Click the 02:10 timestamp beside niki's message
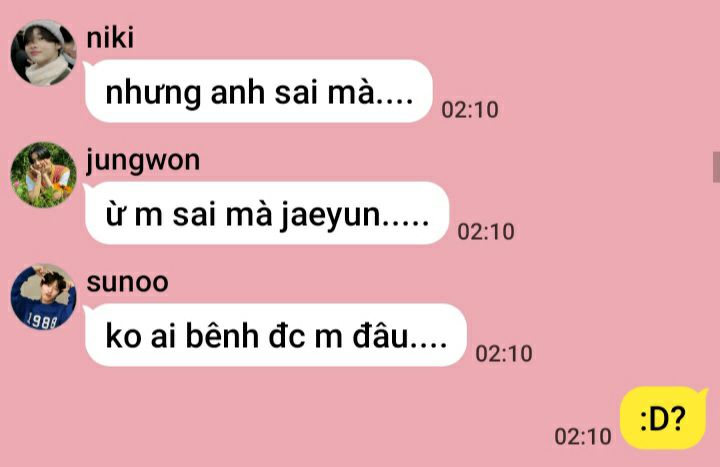 point(470,110)
